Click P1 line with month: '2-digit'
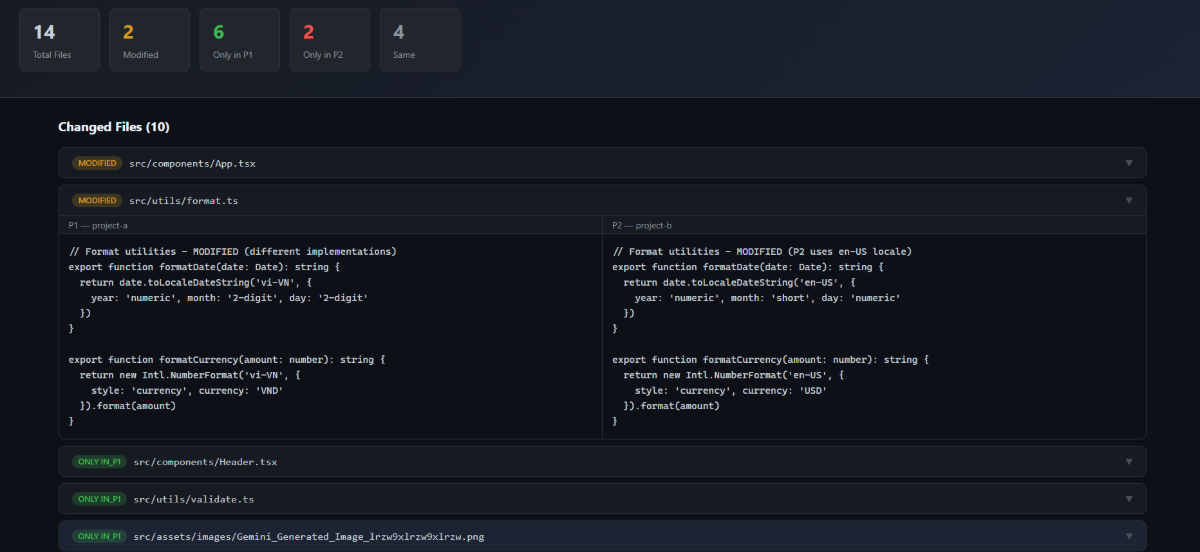 (229, 298)
